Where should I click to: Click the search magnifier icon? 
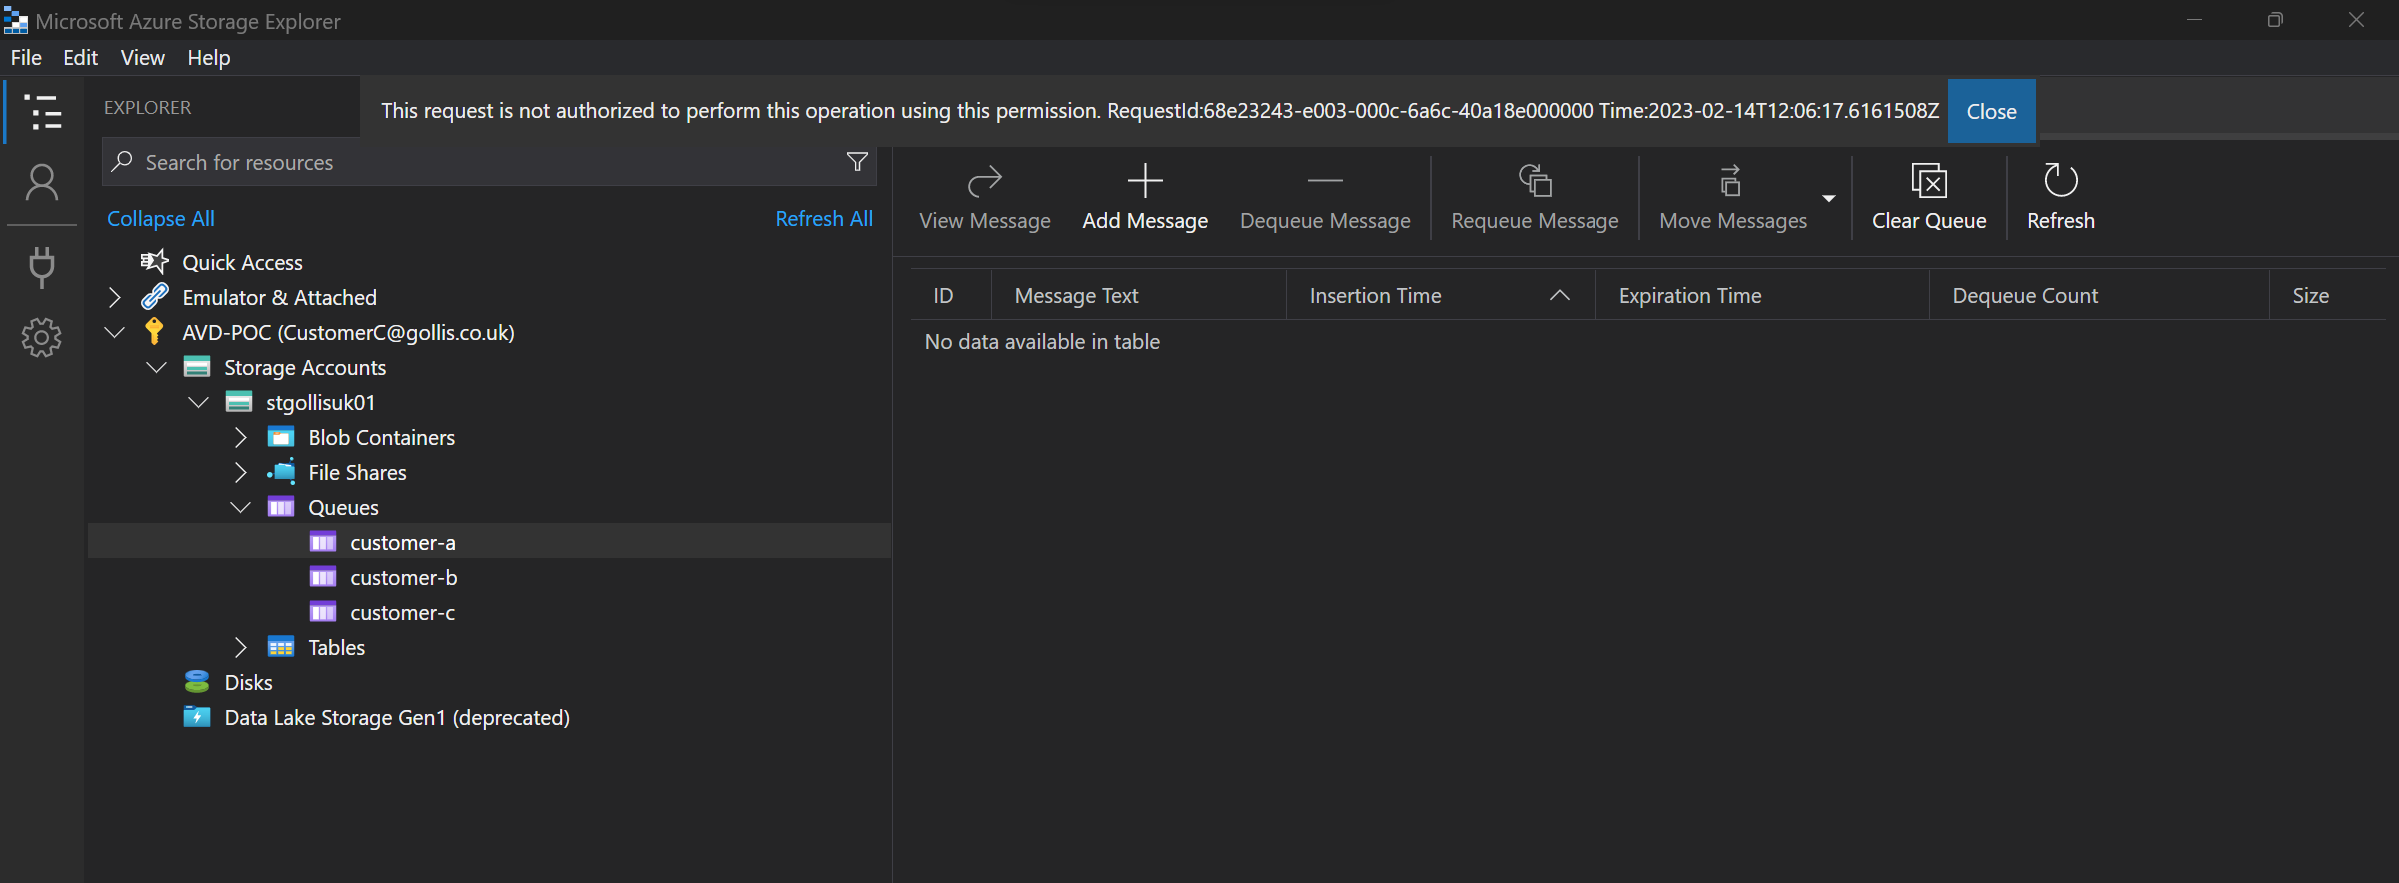[x=123, y=161]
